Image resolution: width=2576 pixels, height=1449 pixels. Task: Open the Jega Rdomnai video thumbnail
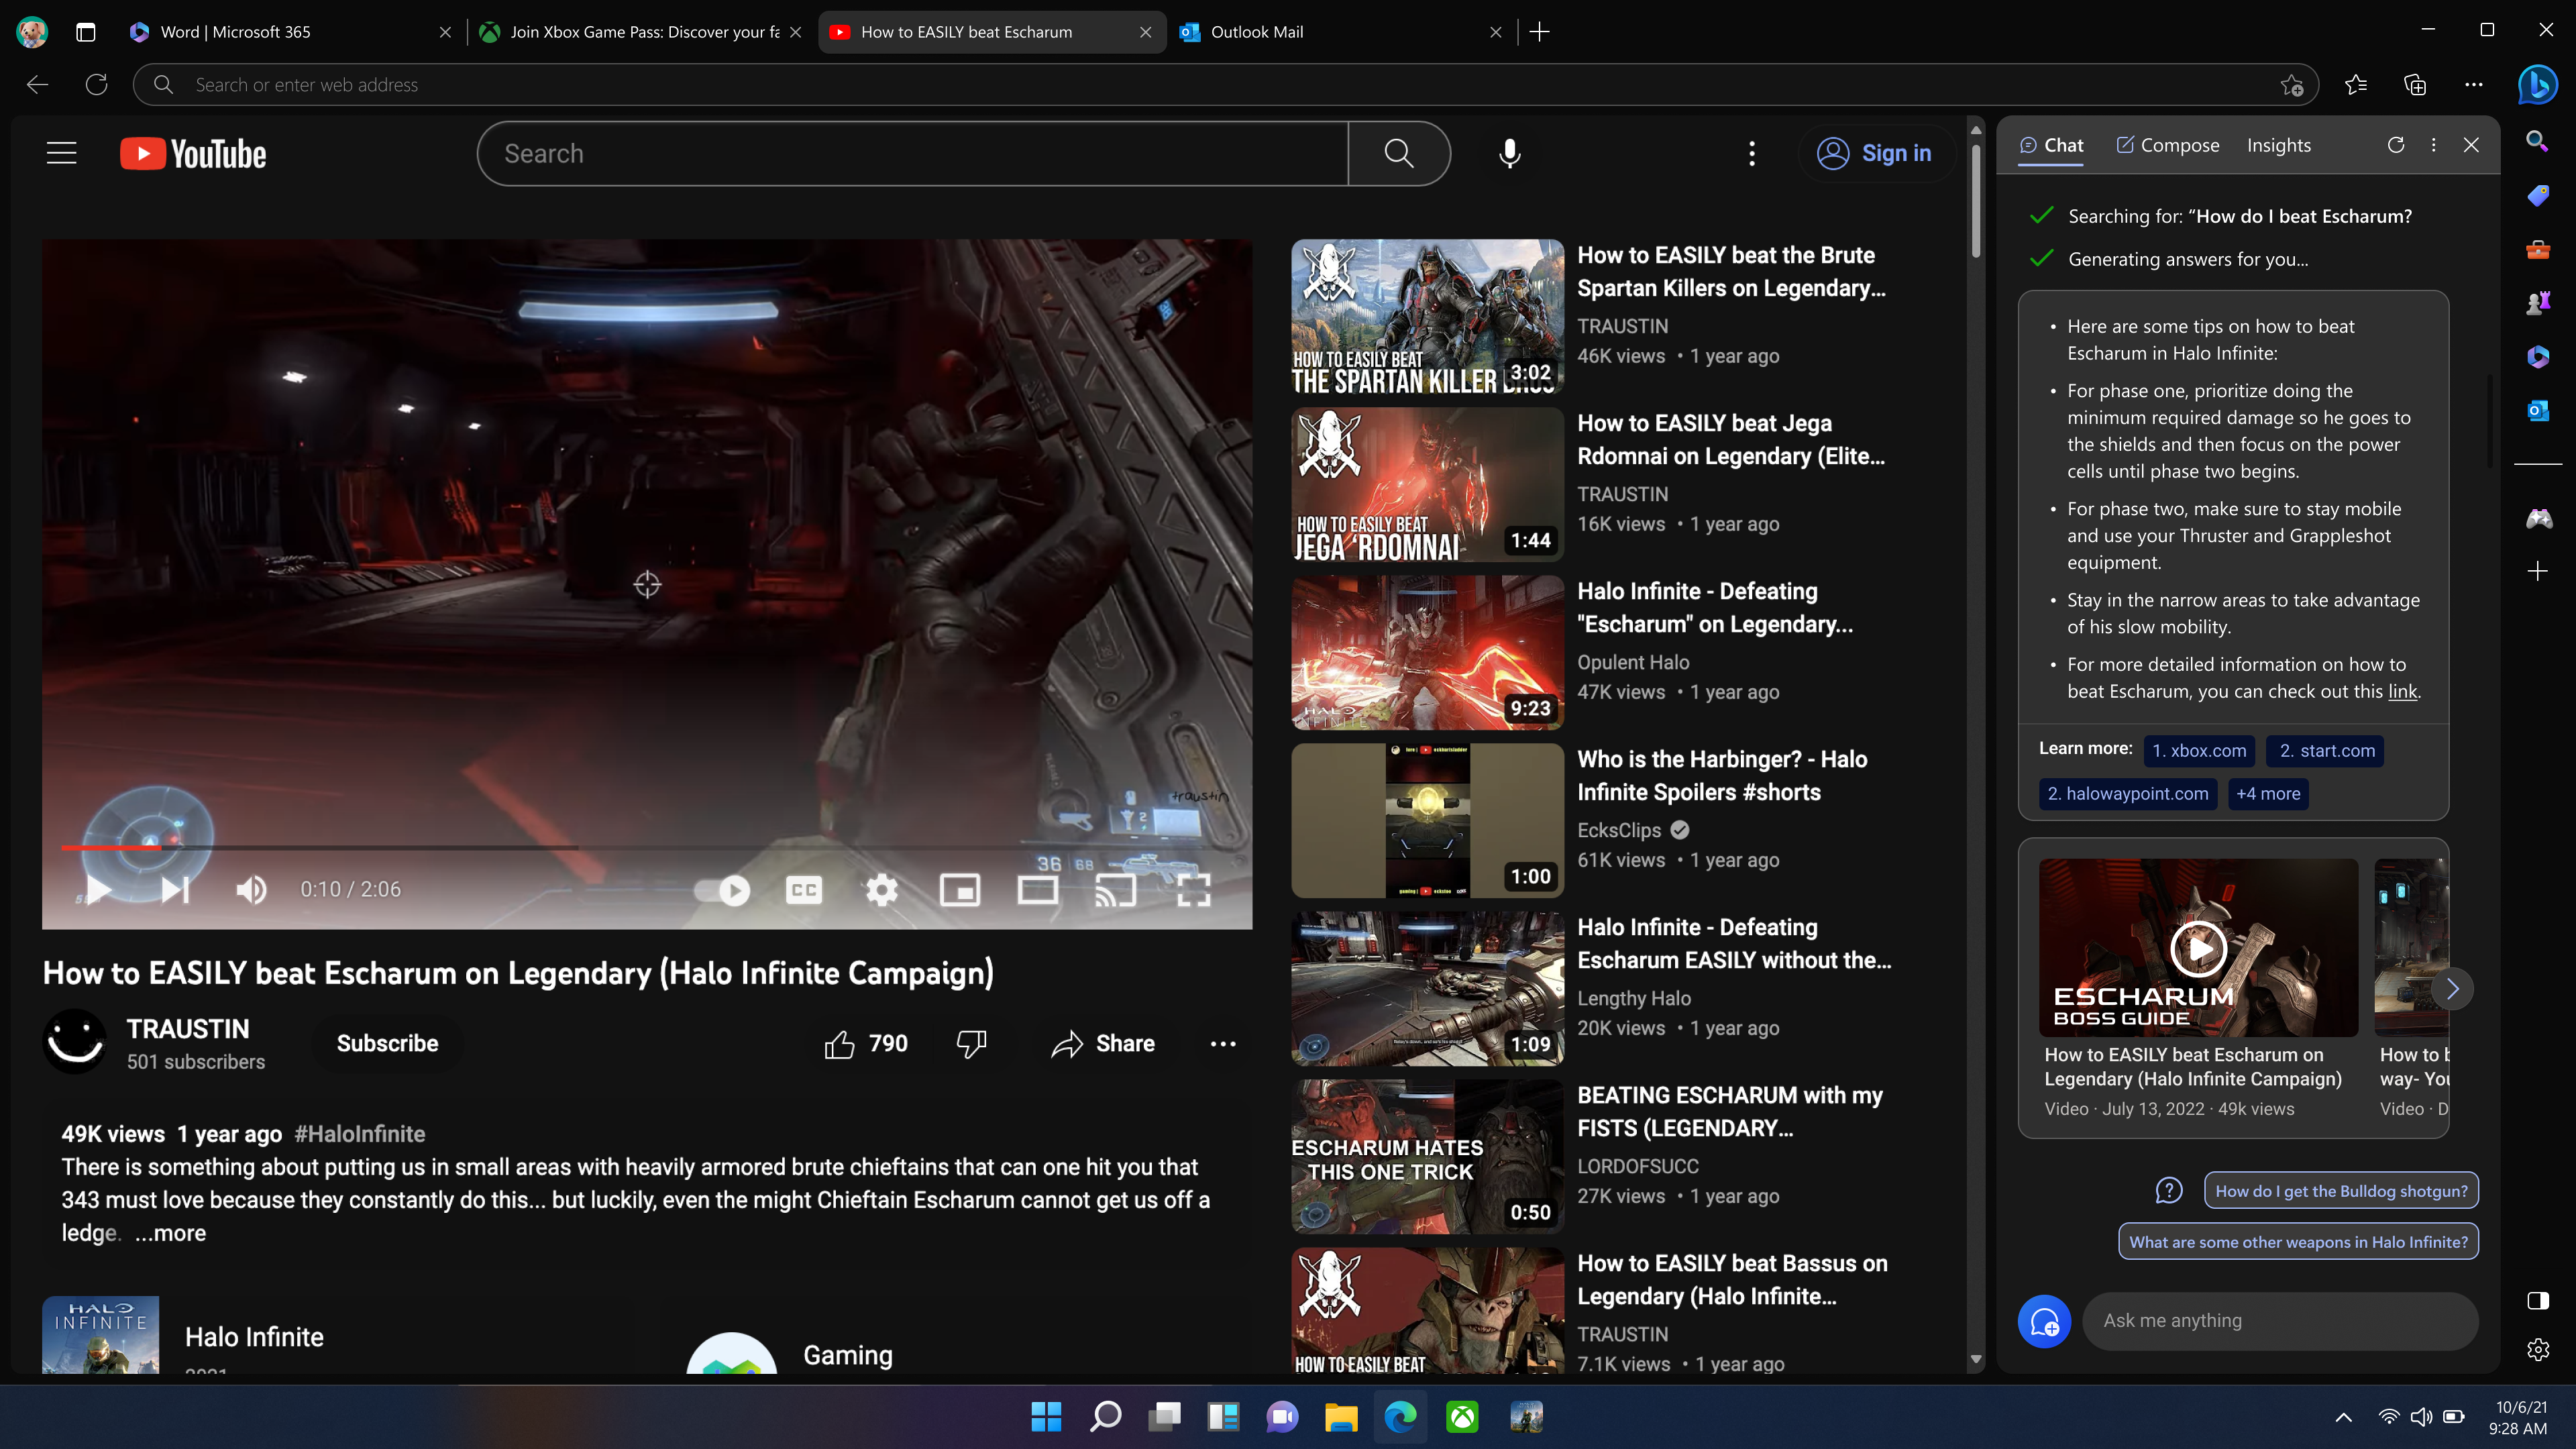pyautogui.click(x=1427, y=484)
